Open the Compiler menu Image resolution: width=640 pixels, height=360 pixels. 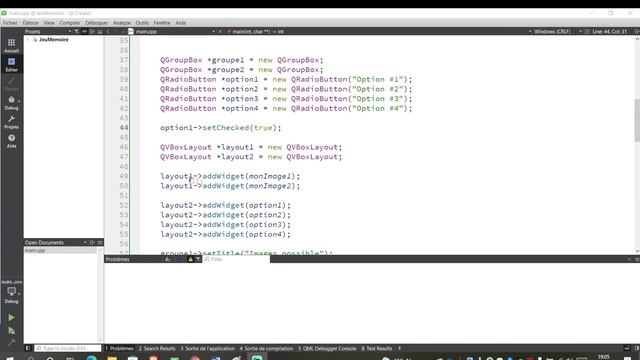click(x=70, y=23)
